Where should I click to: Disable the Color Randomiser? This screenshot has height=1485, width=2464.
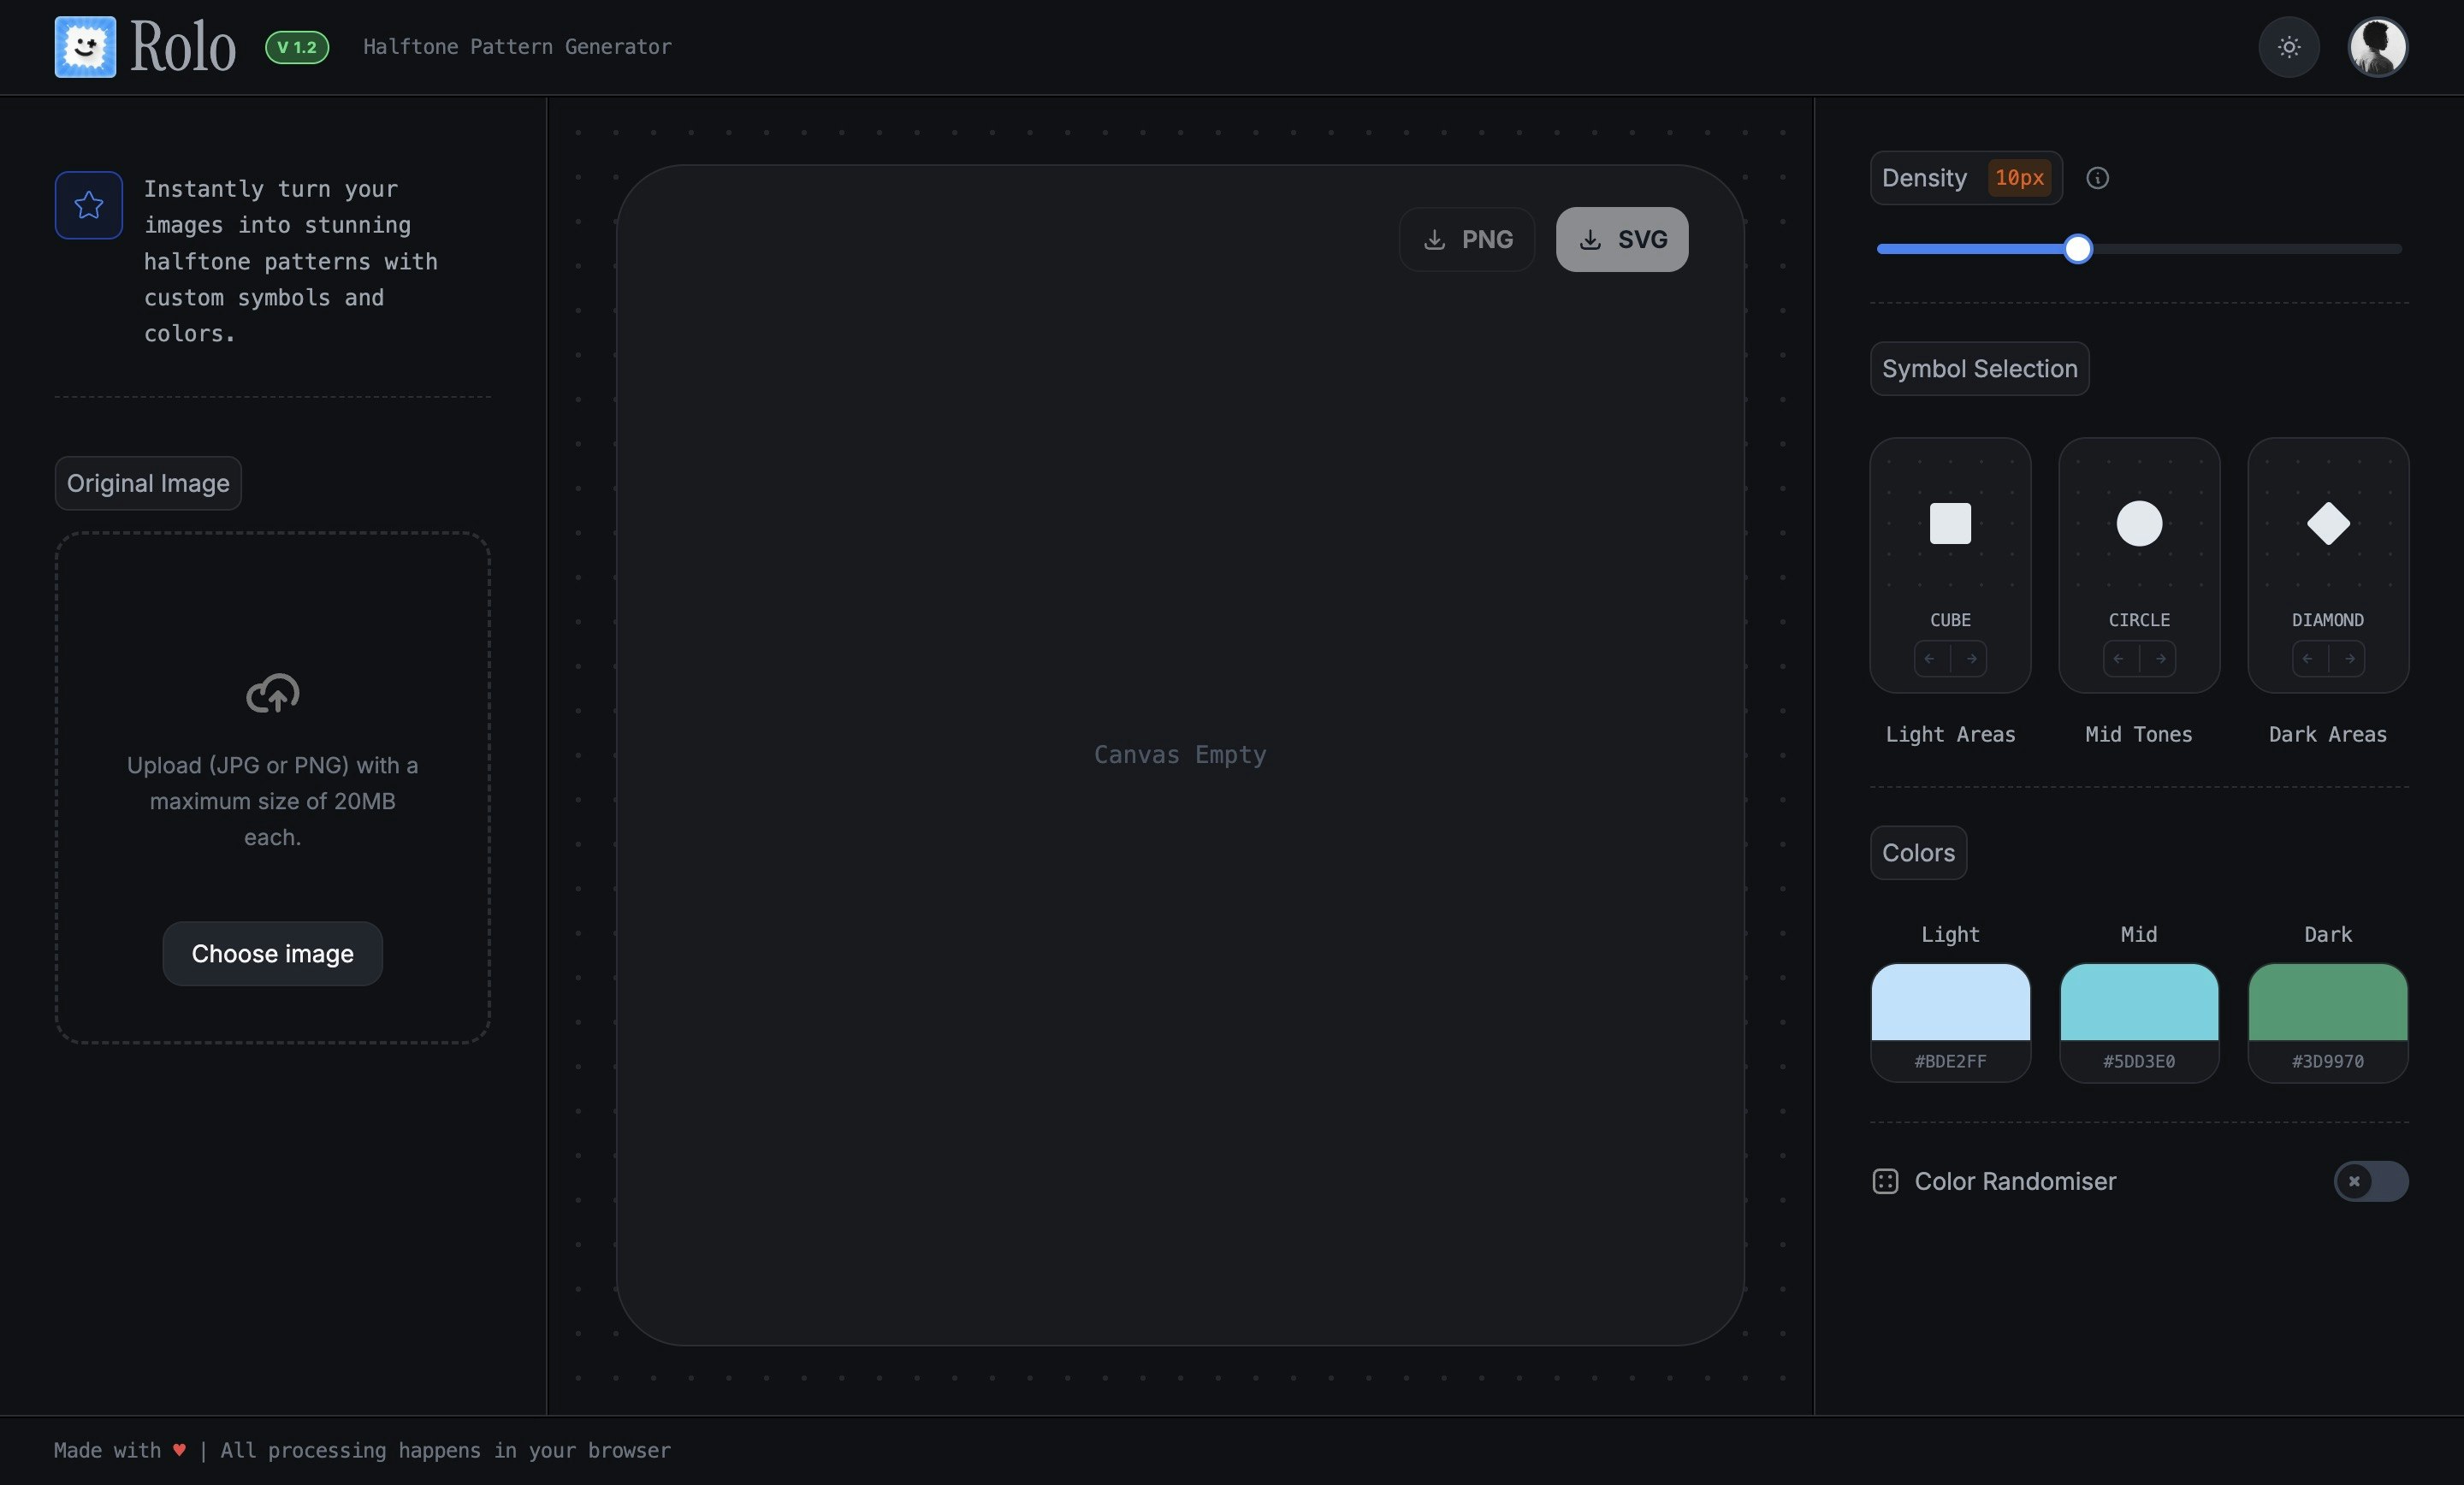[x=2371, y=1182]
